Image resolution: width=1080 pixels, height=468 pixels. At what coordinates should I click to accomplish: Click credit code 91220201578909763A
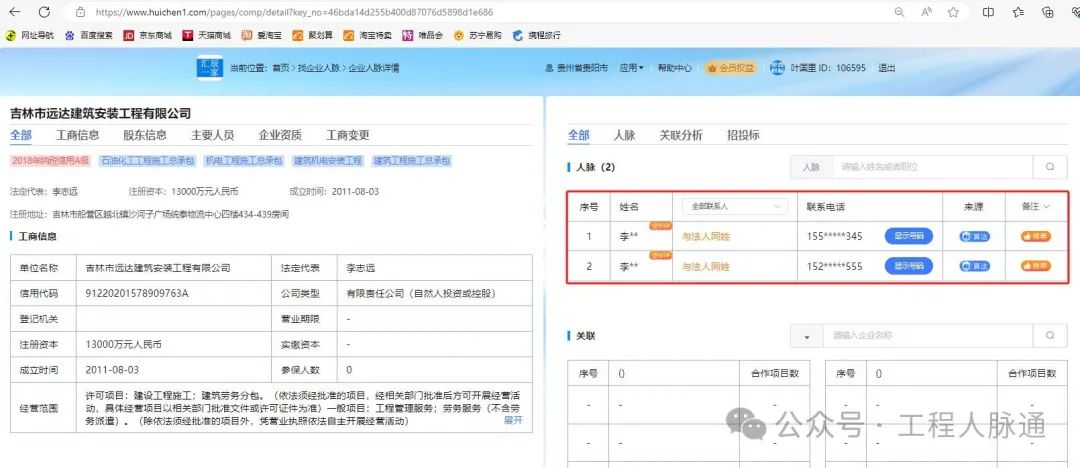click(x=137, y=294)
